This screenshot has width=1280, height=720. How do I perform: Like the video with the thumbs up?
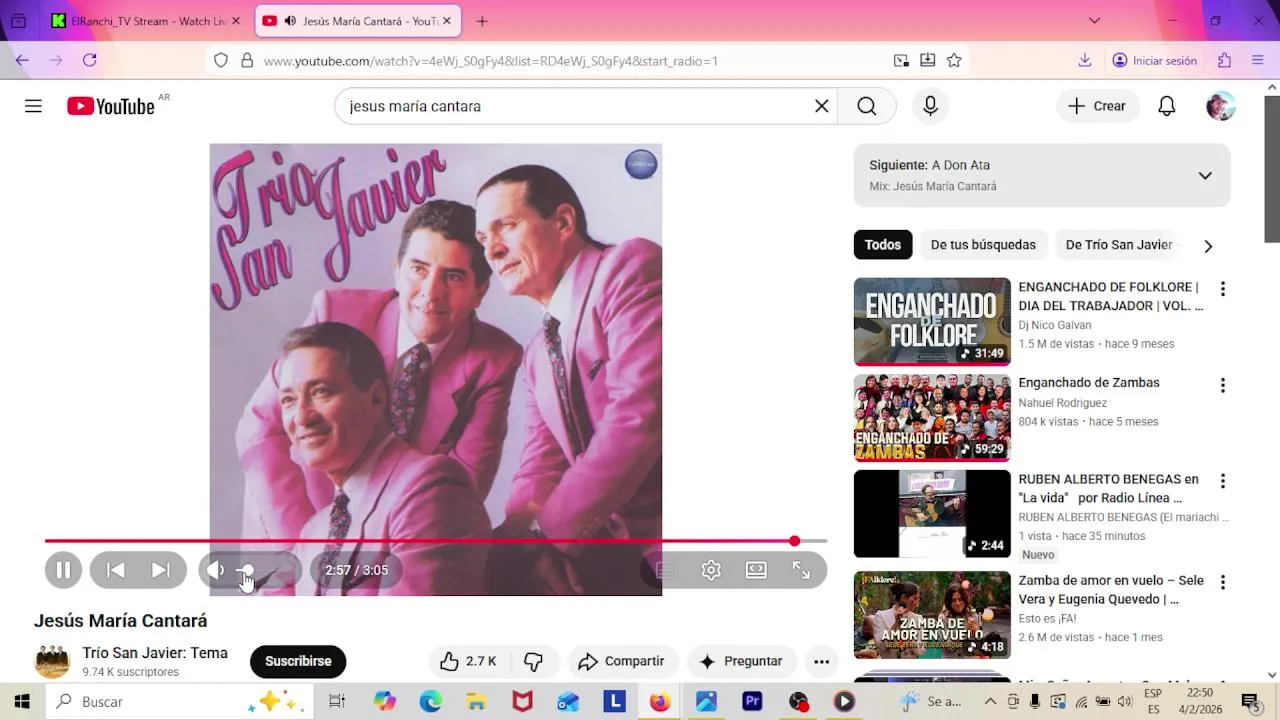pos(468,661)
